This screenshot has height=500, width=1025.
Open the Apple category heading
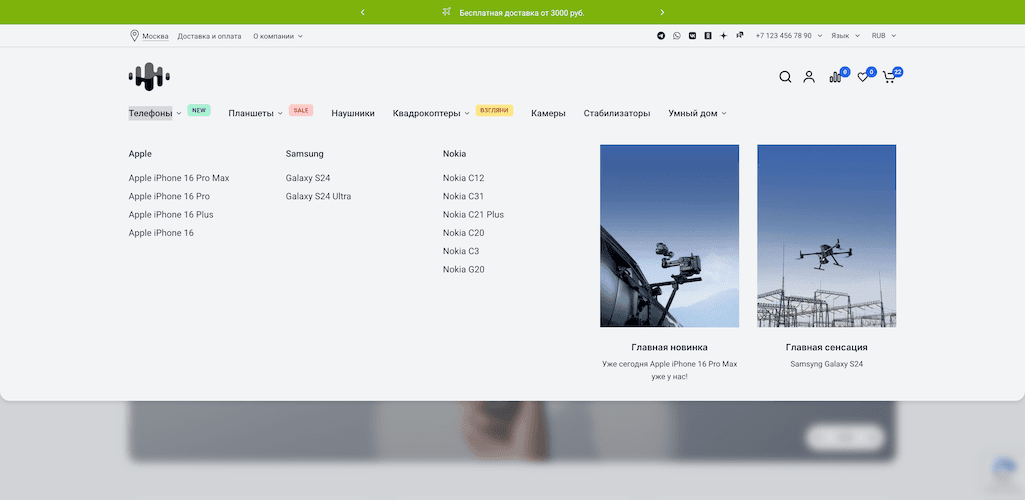(140, 154)
